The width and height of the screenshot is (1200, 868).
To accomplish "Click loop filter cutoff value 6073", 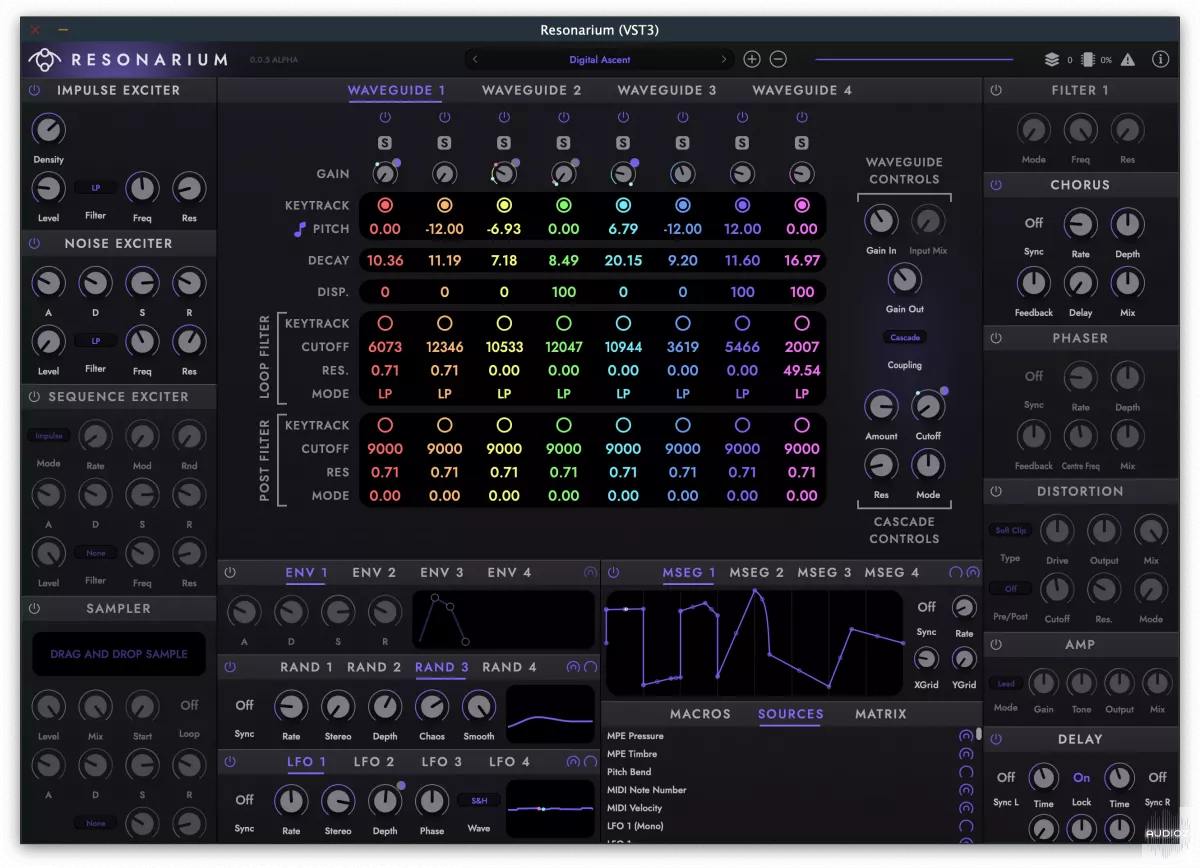I will tap(385, 347).
